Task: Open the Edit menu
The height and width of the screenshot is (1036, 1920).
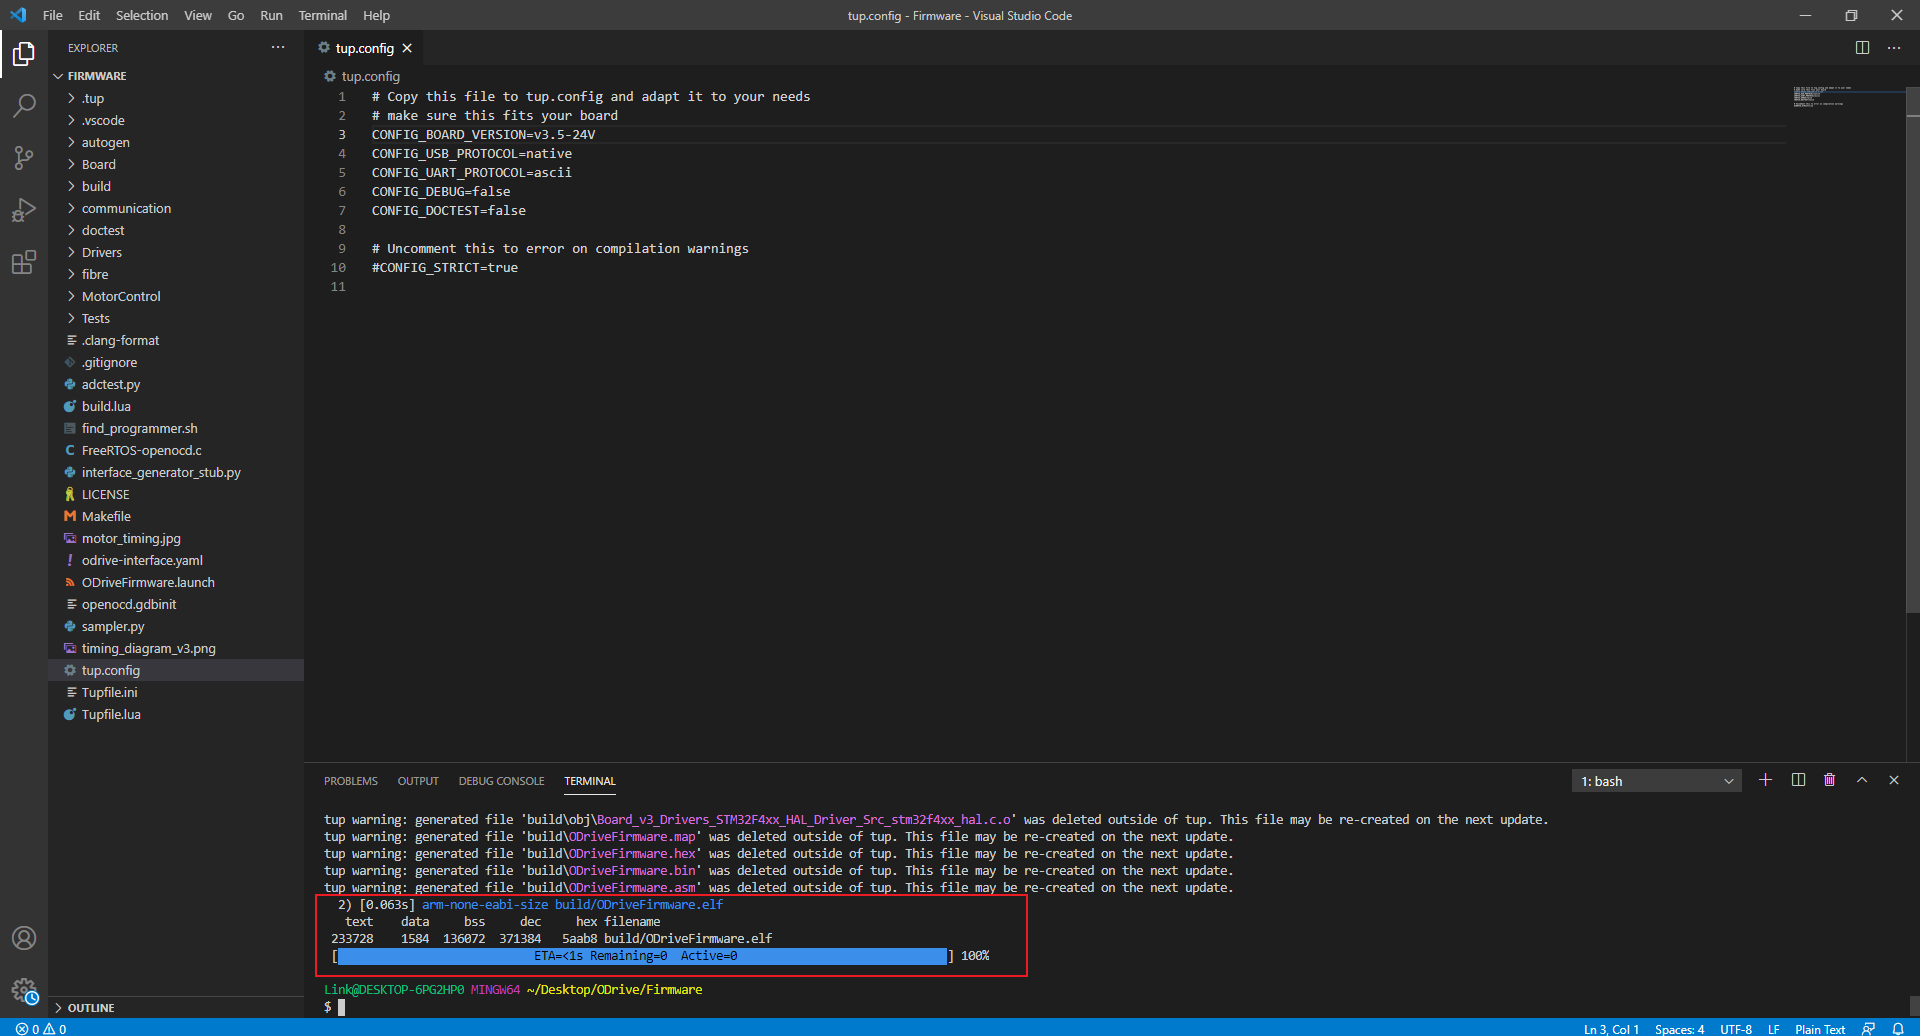Action: click(x=89, y=15)
